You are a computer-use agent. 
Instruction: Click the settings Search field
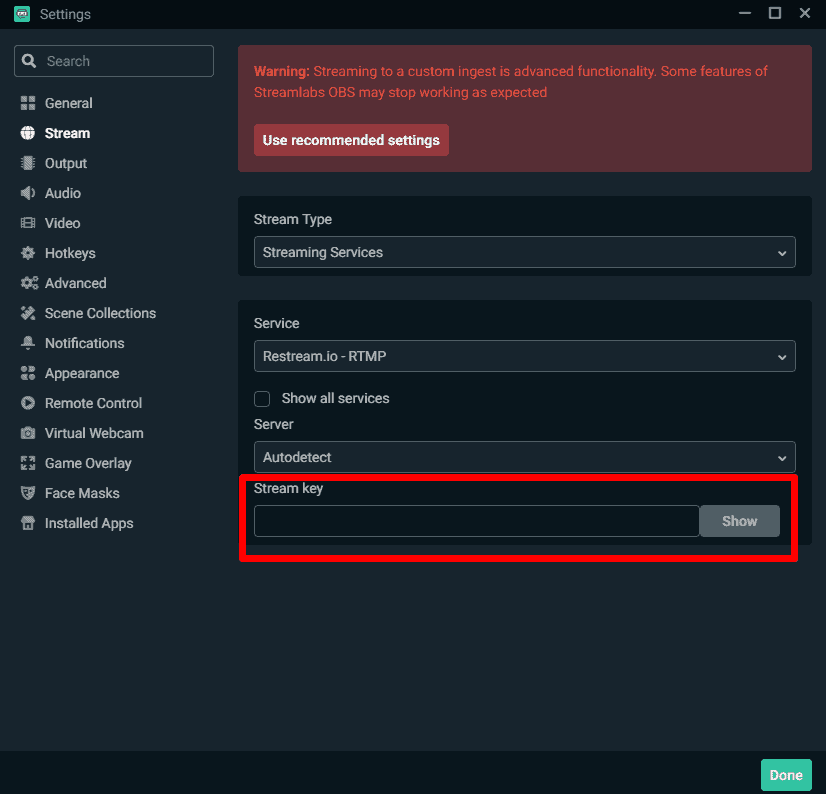point(114,61)
